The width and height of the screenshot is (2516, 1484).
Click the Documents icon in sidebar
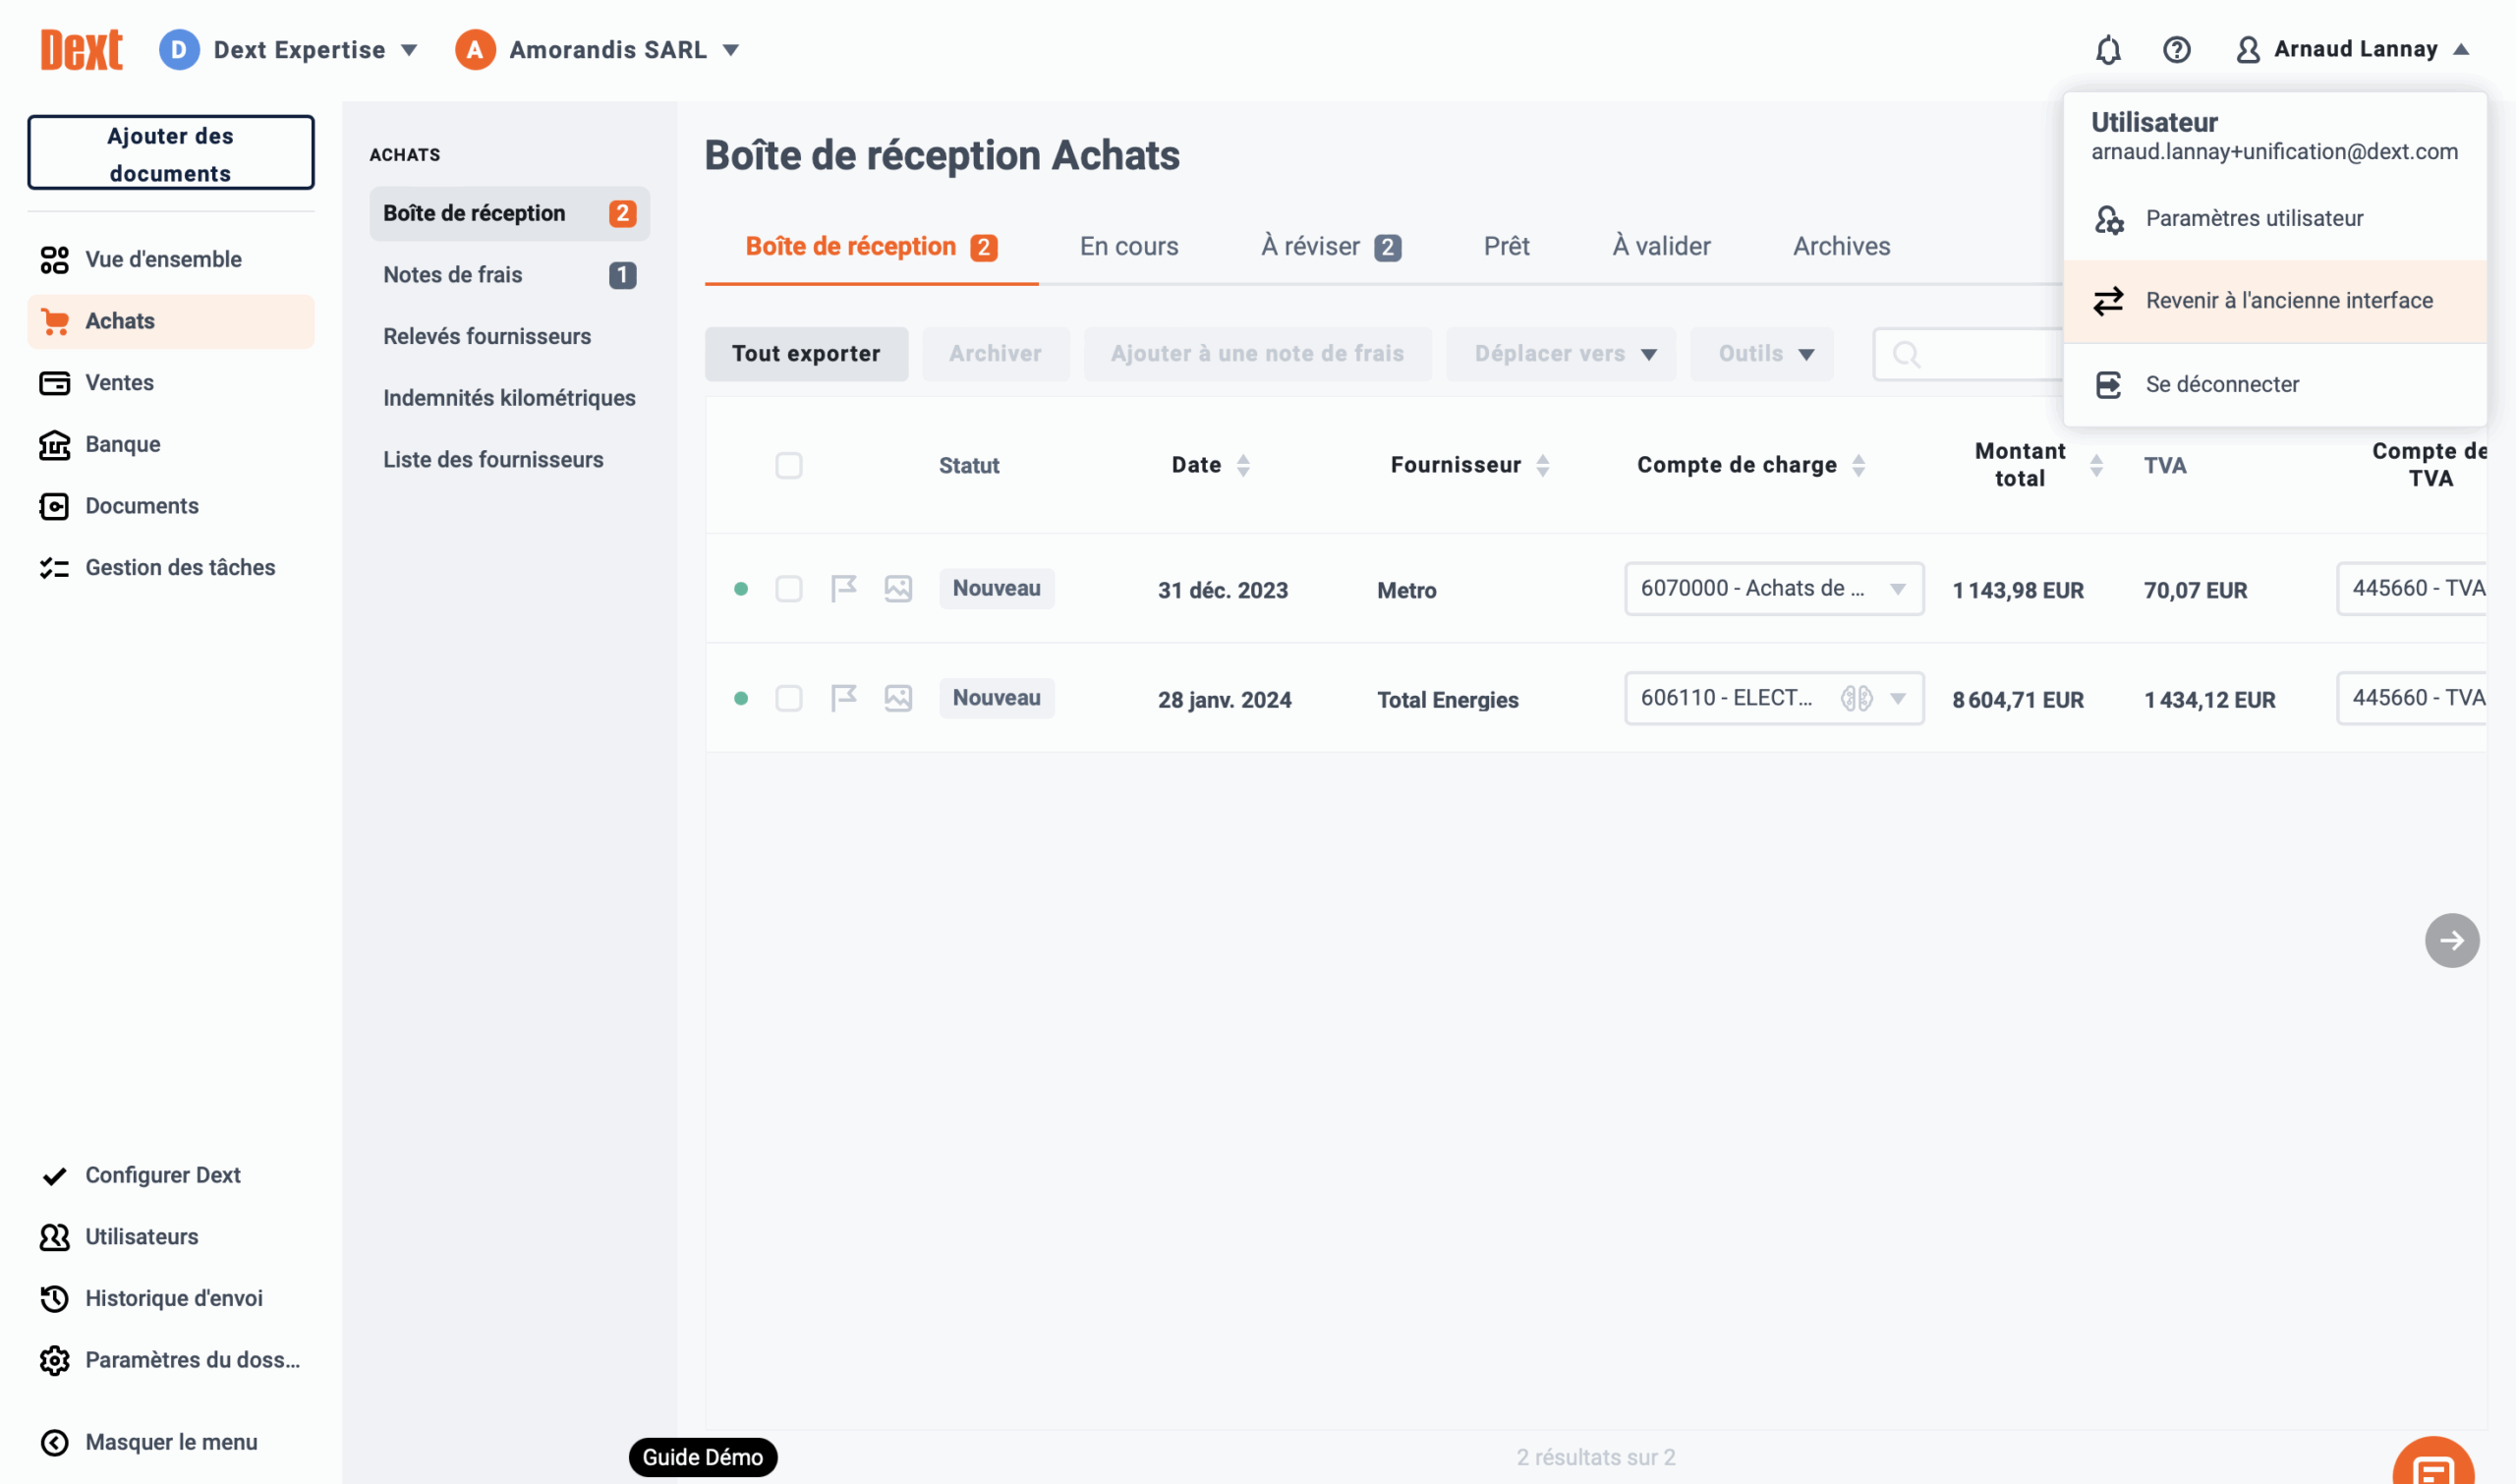point(54,506)
